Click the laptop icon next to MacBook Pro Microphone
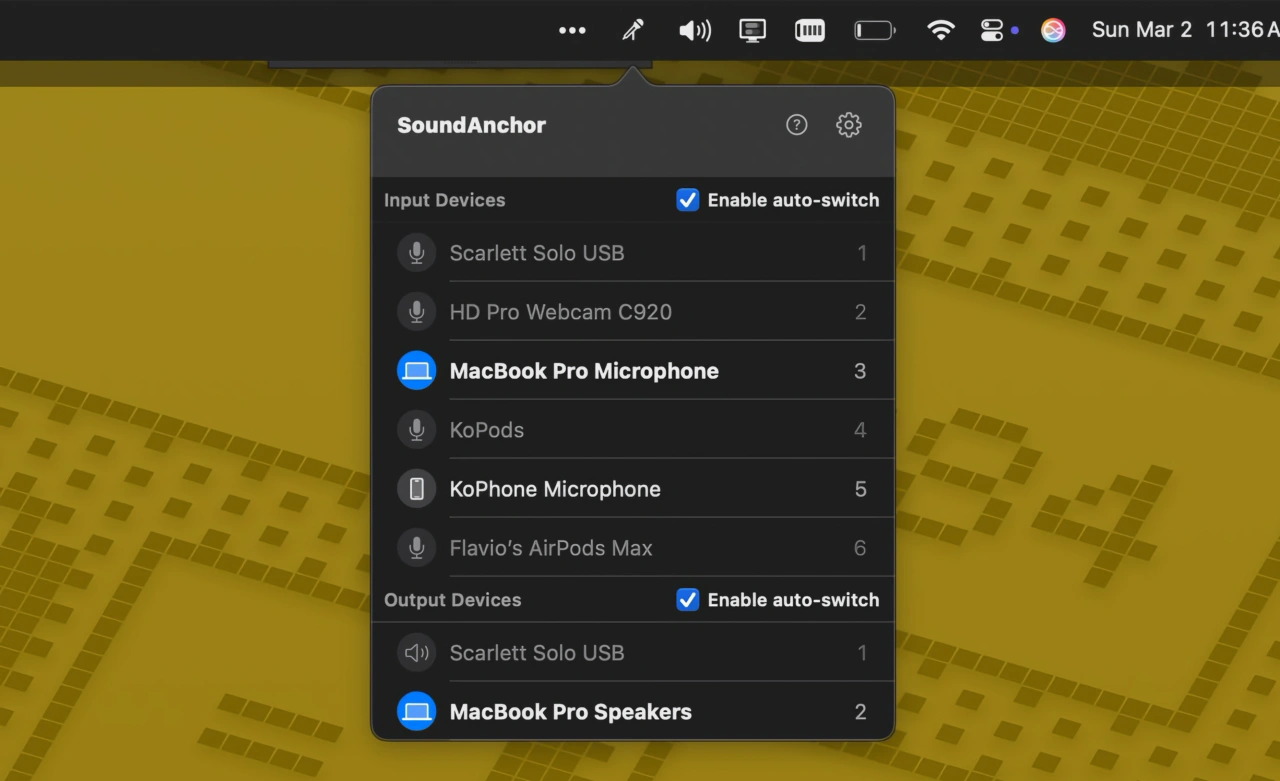Screen dimensions: 1280x781 (x=416, y=370)
